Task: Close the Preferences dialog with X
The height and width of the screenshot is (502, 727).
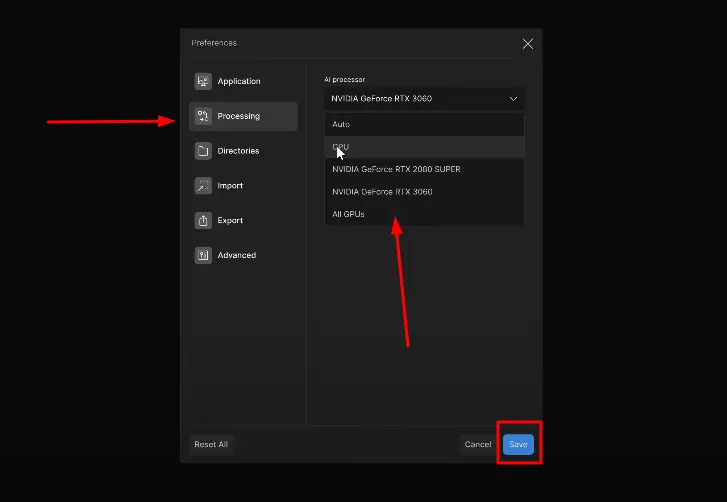Action: coord(528,44)
